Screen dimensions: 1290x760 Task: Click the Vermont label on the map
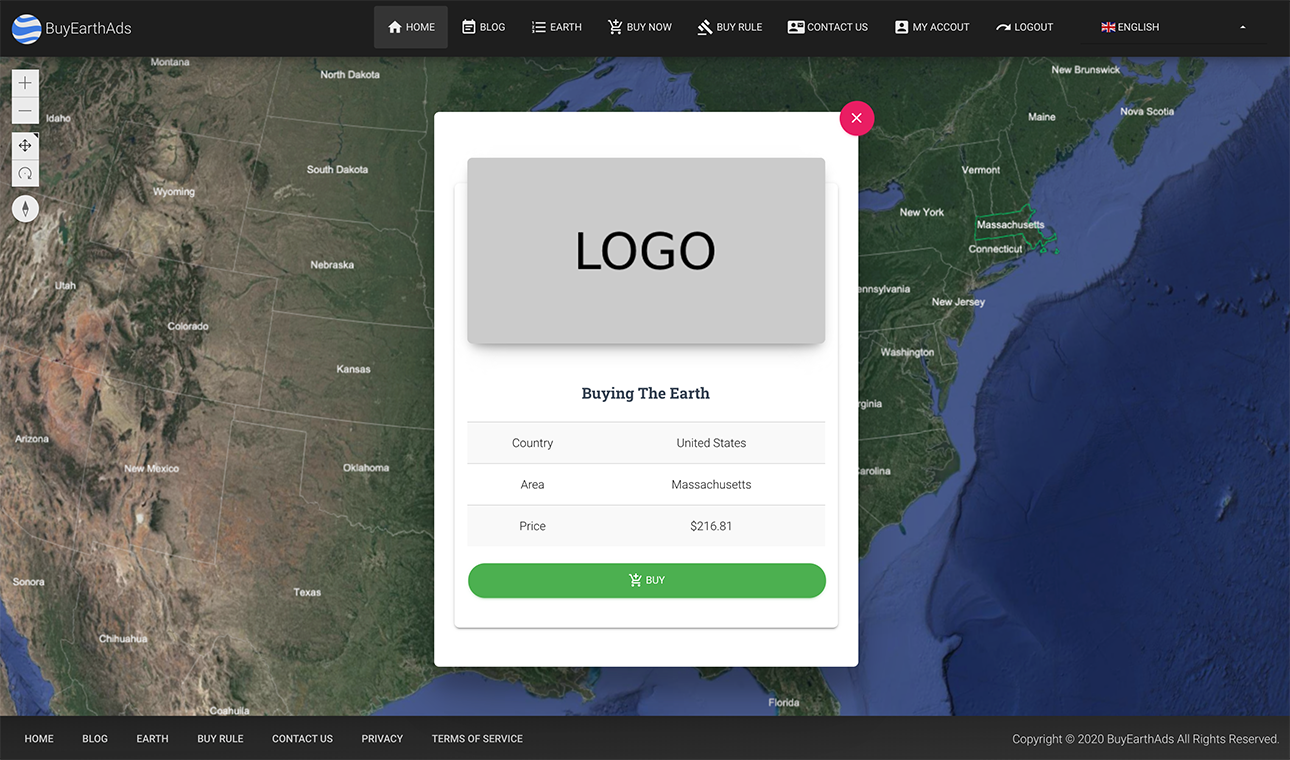click(x=981, y=170)
